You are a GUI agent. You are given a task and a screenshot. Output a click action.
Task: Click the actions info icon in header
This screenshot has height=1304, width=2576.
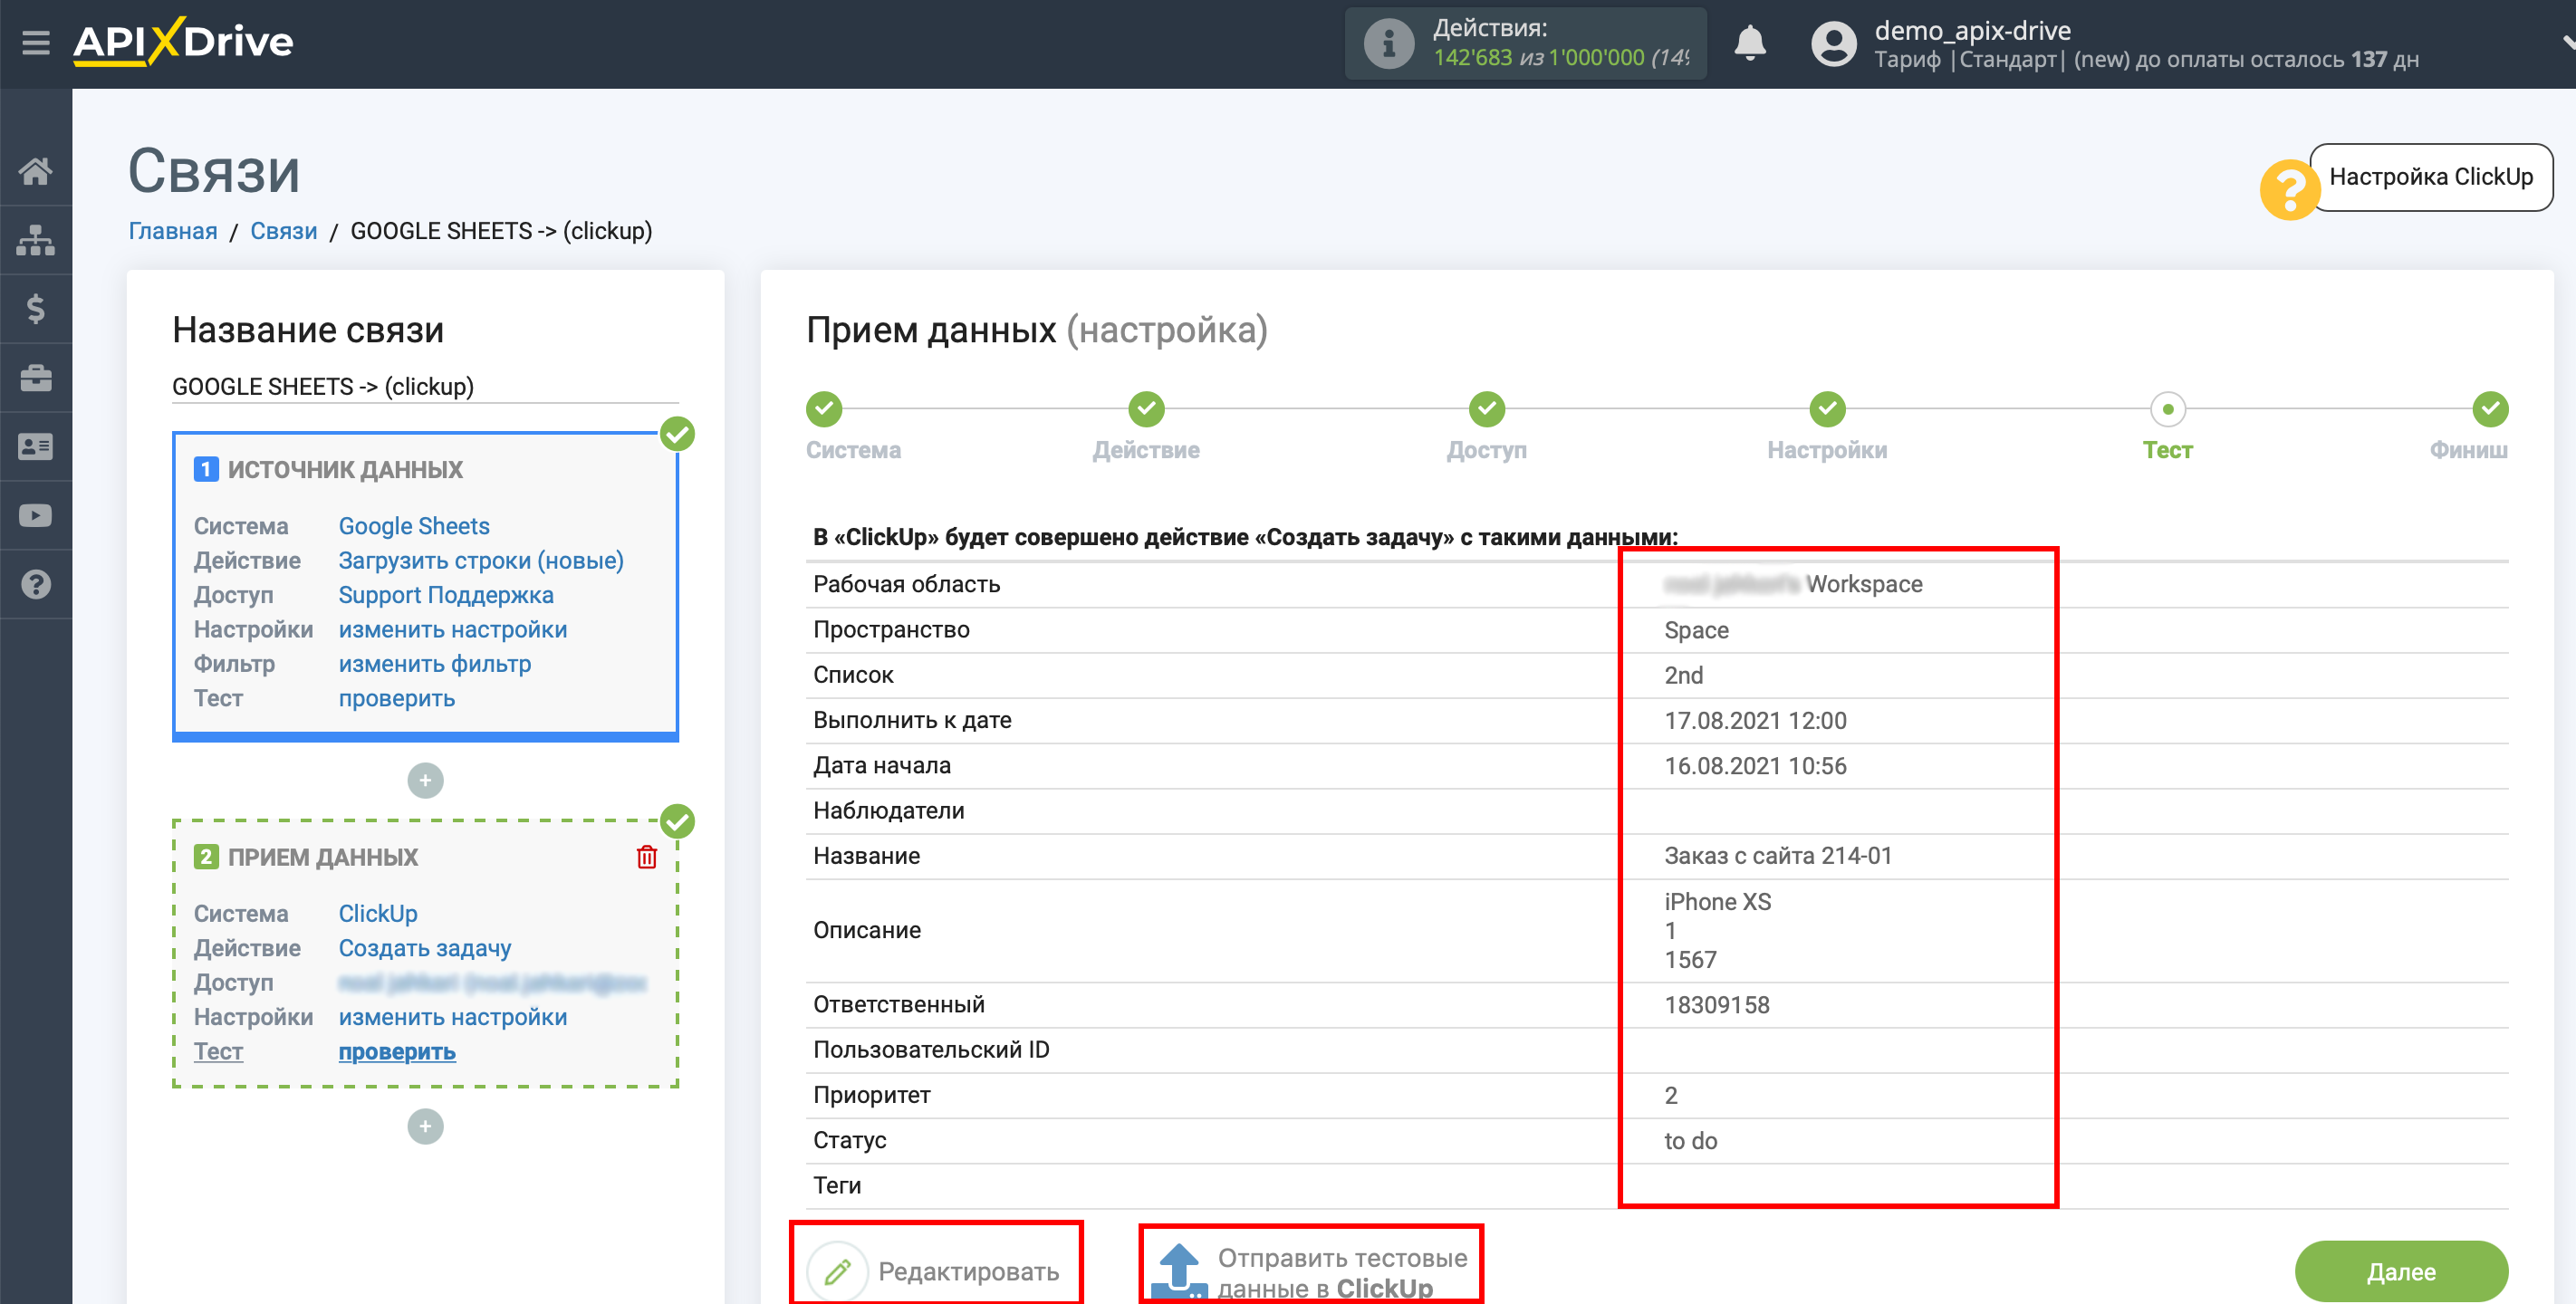(x=1388, y=44)
